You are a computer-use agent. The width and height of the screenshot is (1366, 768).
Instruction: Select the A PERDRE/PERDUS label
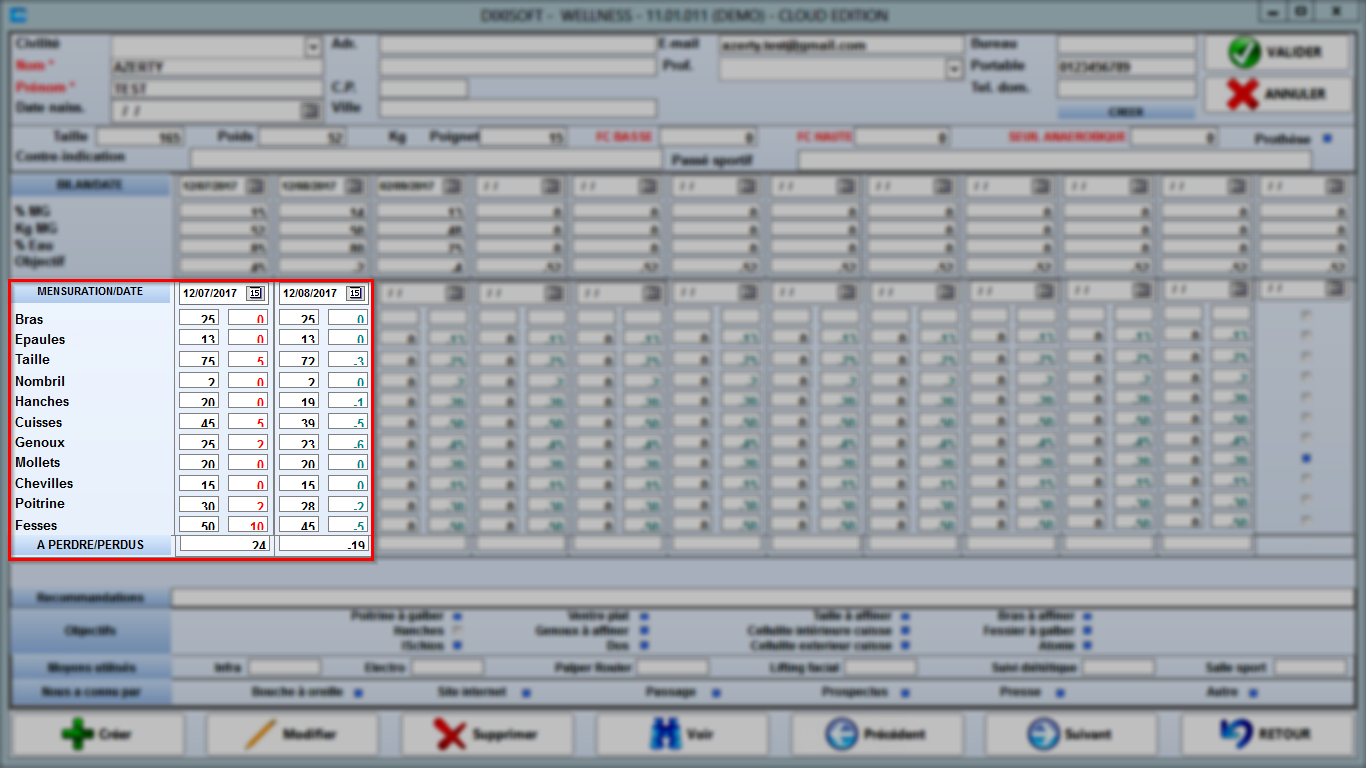coord(90,545)
